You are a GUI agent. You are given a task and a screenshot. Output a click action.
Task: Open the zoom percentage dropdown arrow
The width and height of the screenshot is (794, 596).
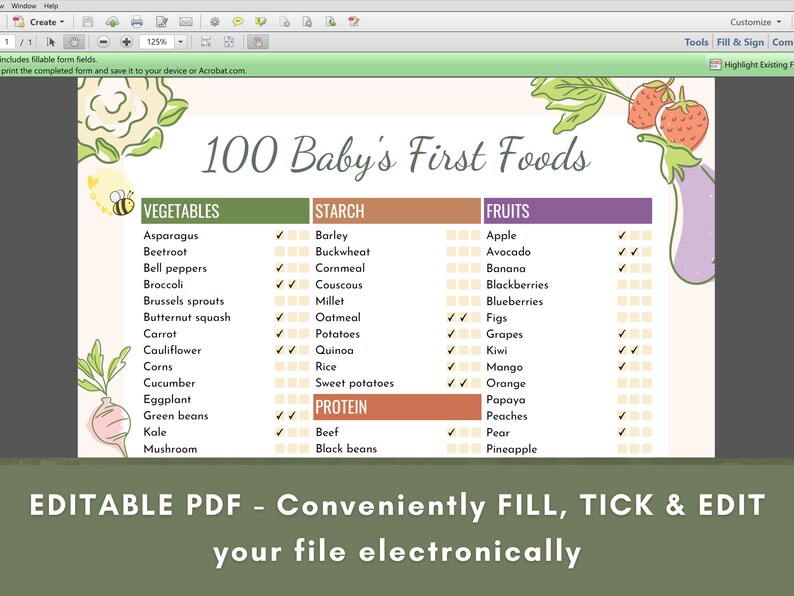(180, 42)
